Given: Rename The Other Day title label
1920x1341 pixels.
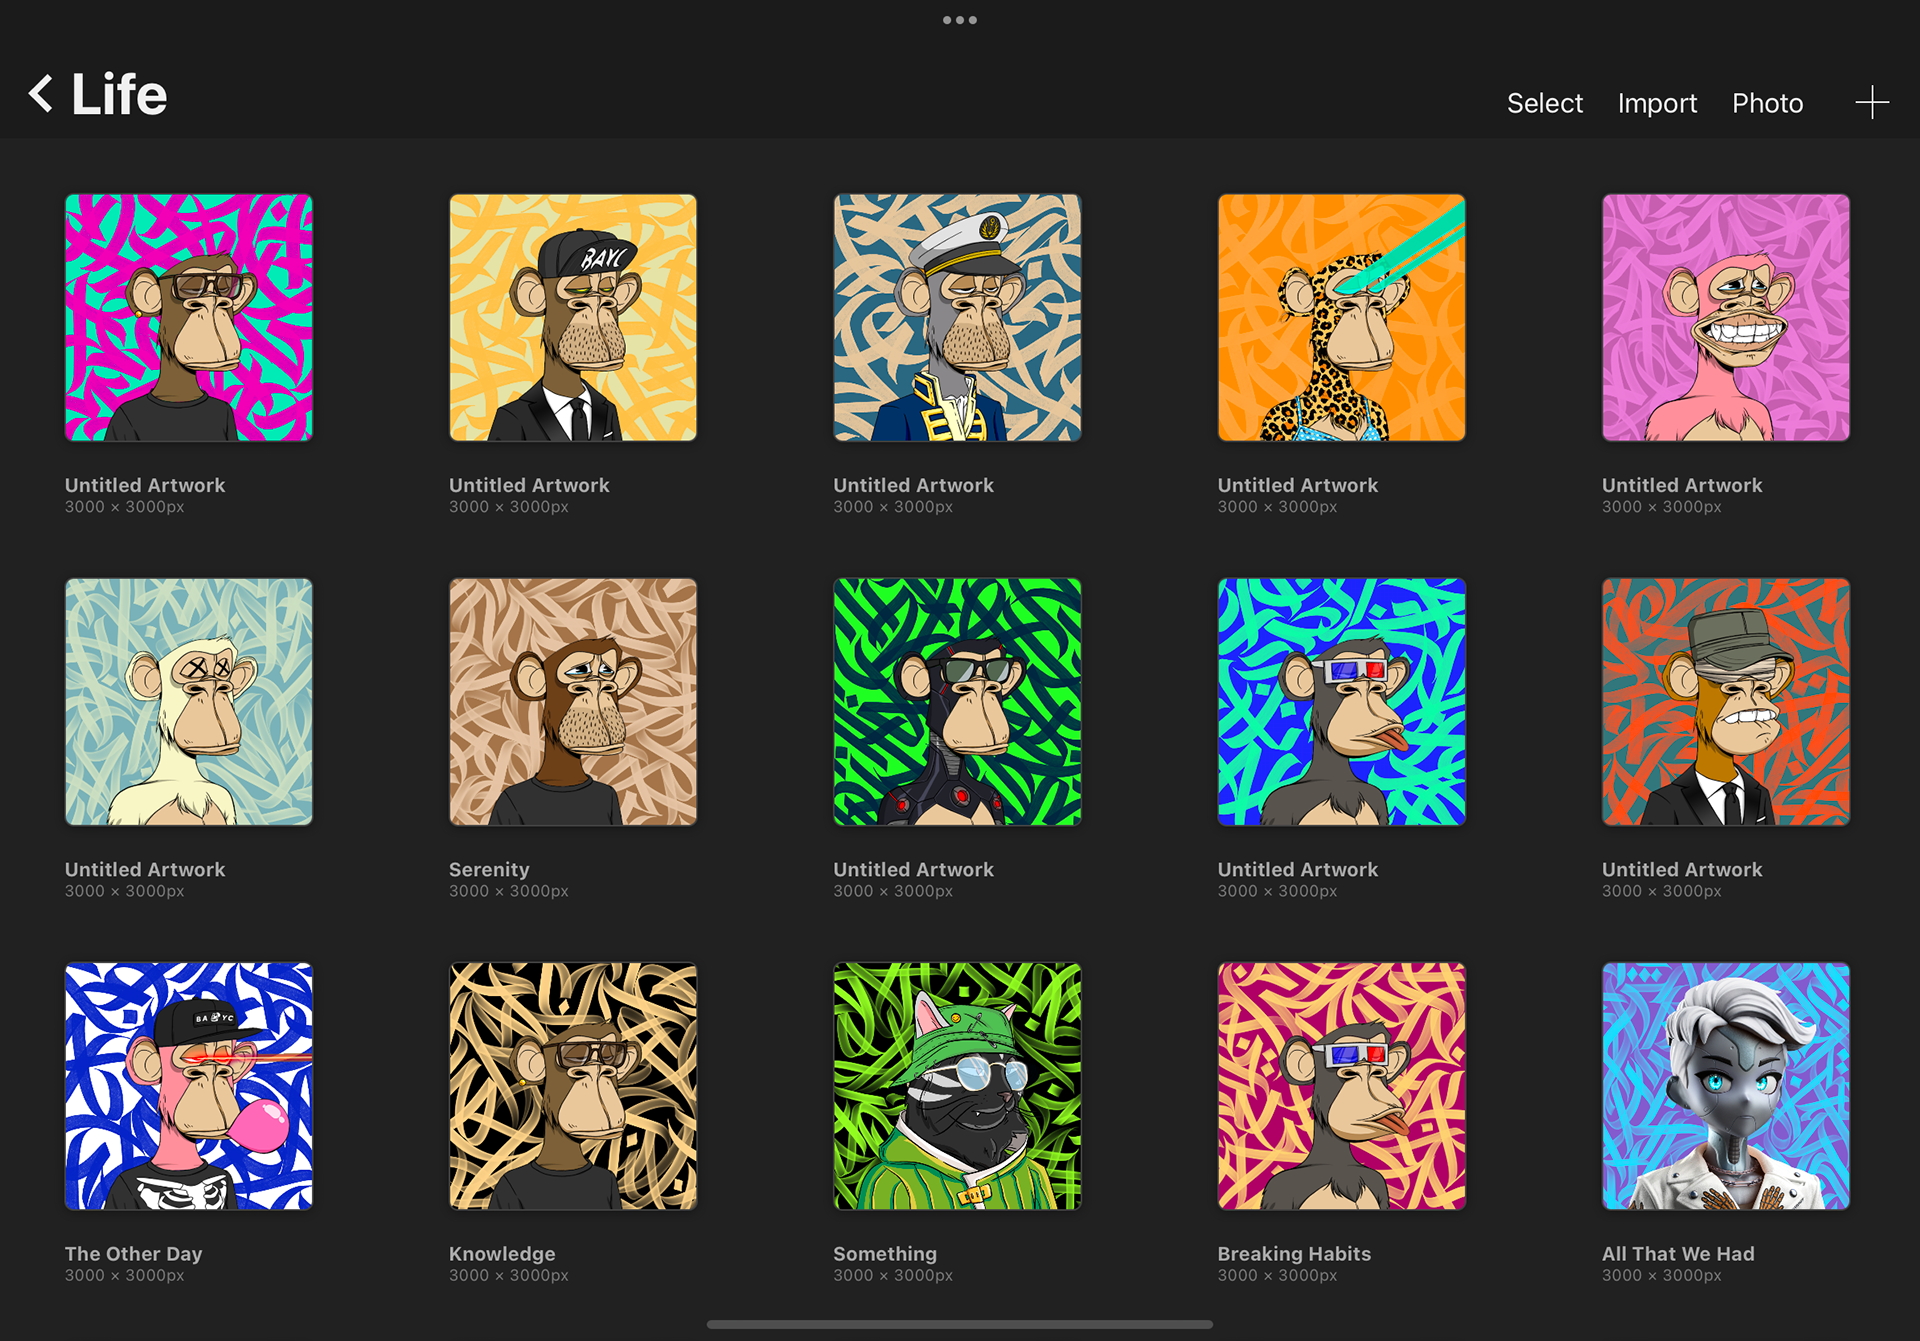Looking at the screenshot, I should [x=133, y=1254].
